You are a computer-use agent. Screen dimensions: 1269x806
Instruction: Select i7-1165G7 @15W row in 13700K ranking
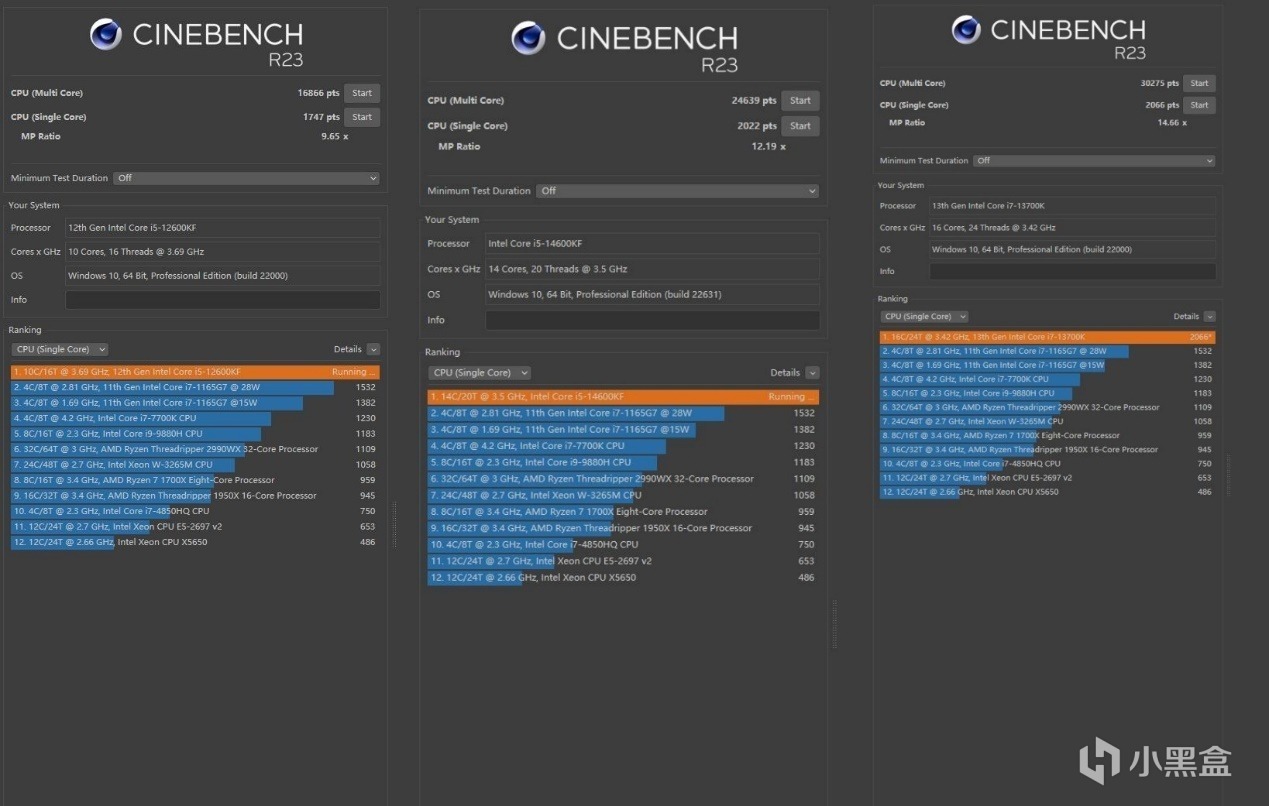coord(1048,365)
